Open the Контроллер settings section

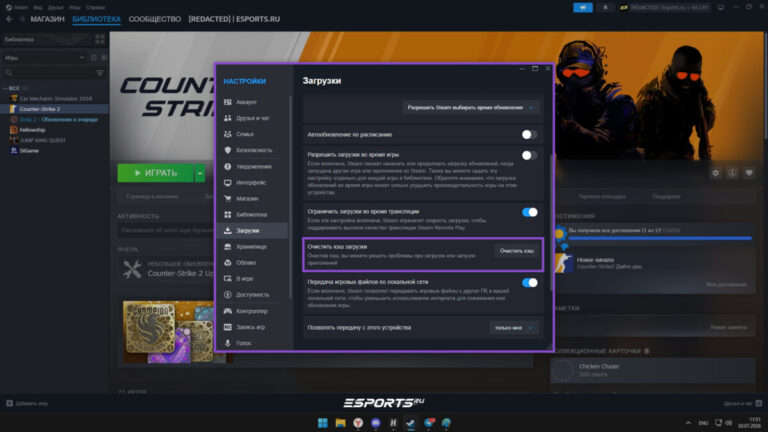(252, 311)
